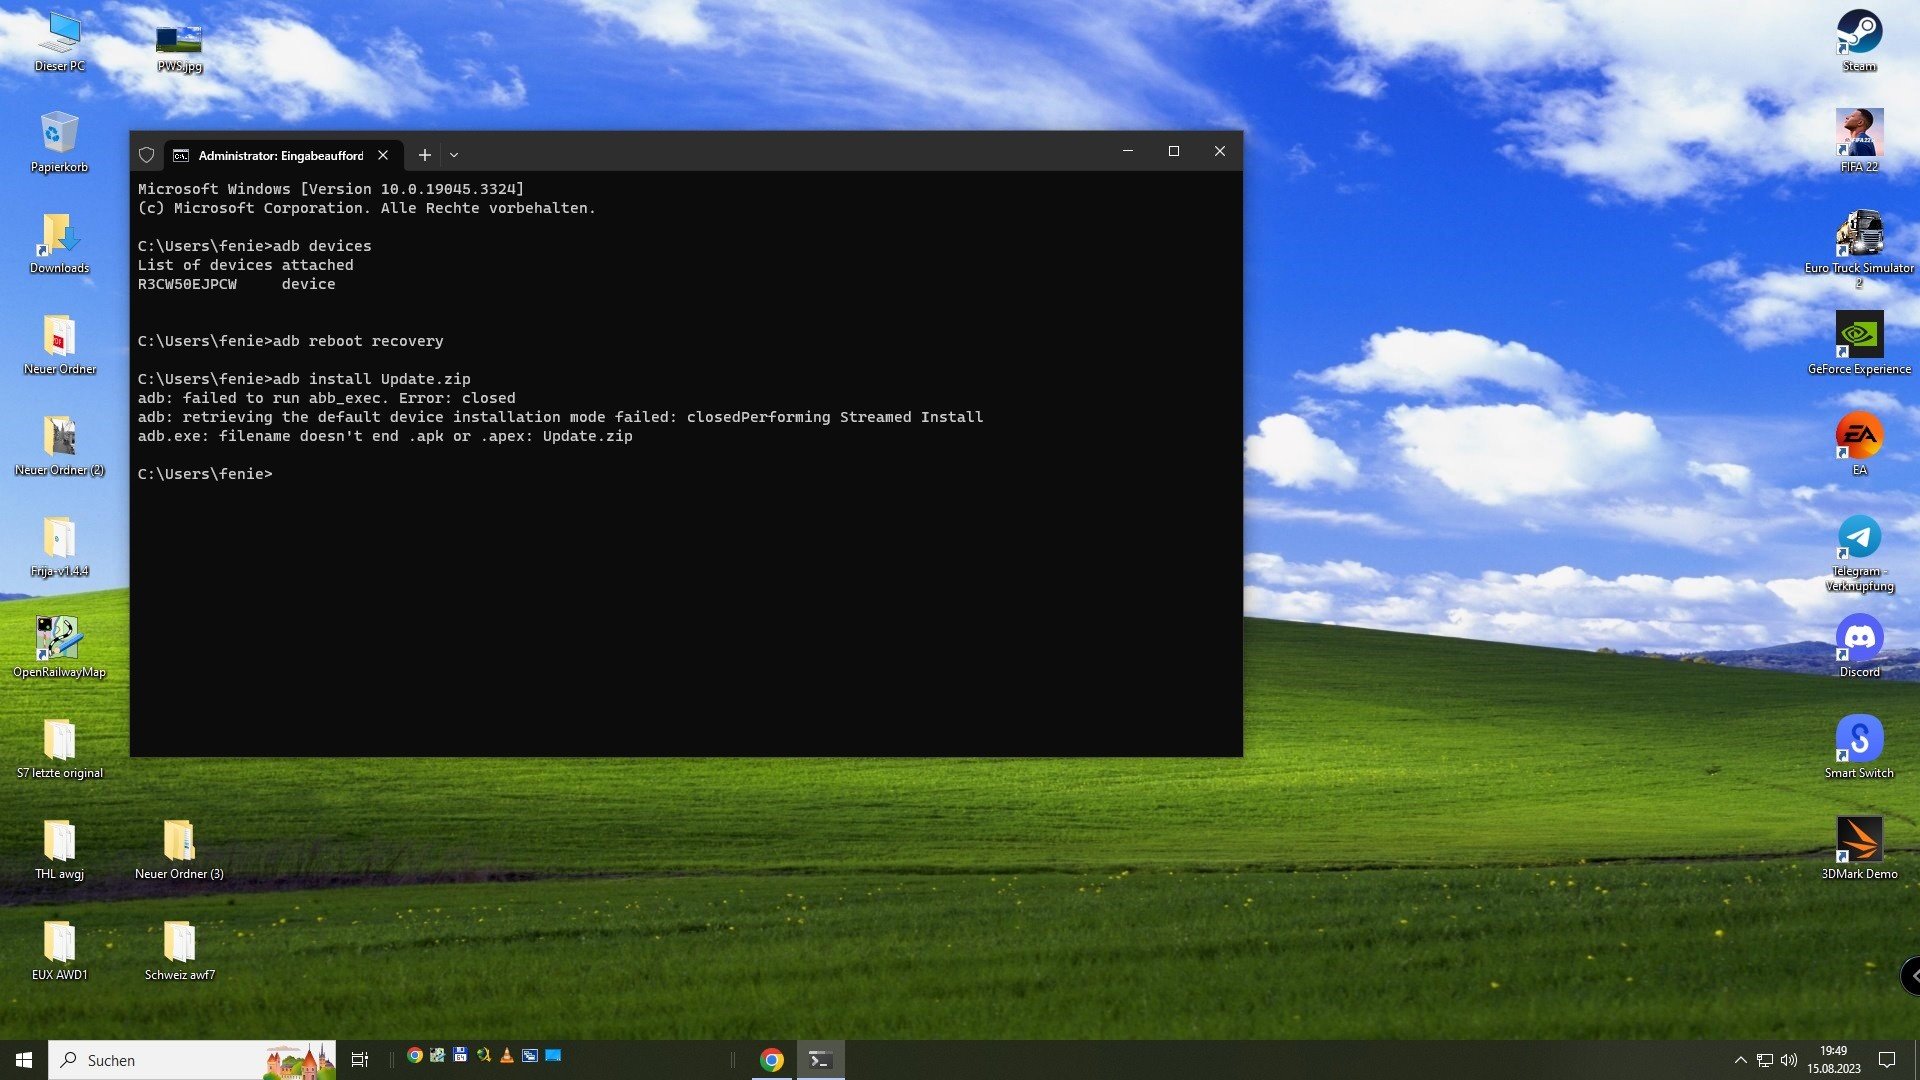Select the Administrator: Eingabeaufforderung tab

tap(280, 155)
